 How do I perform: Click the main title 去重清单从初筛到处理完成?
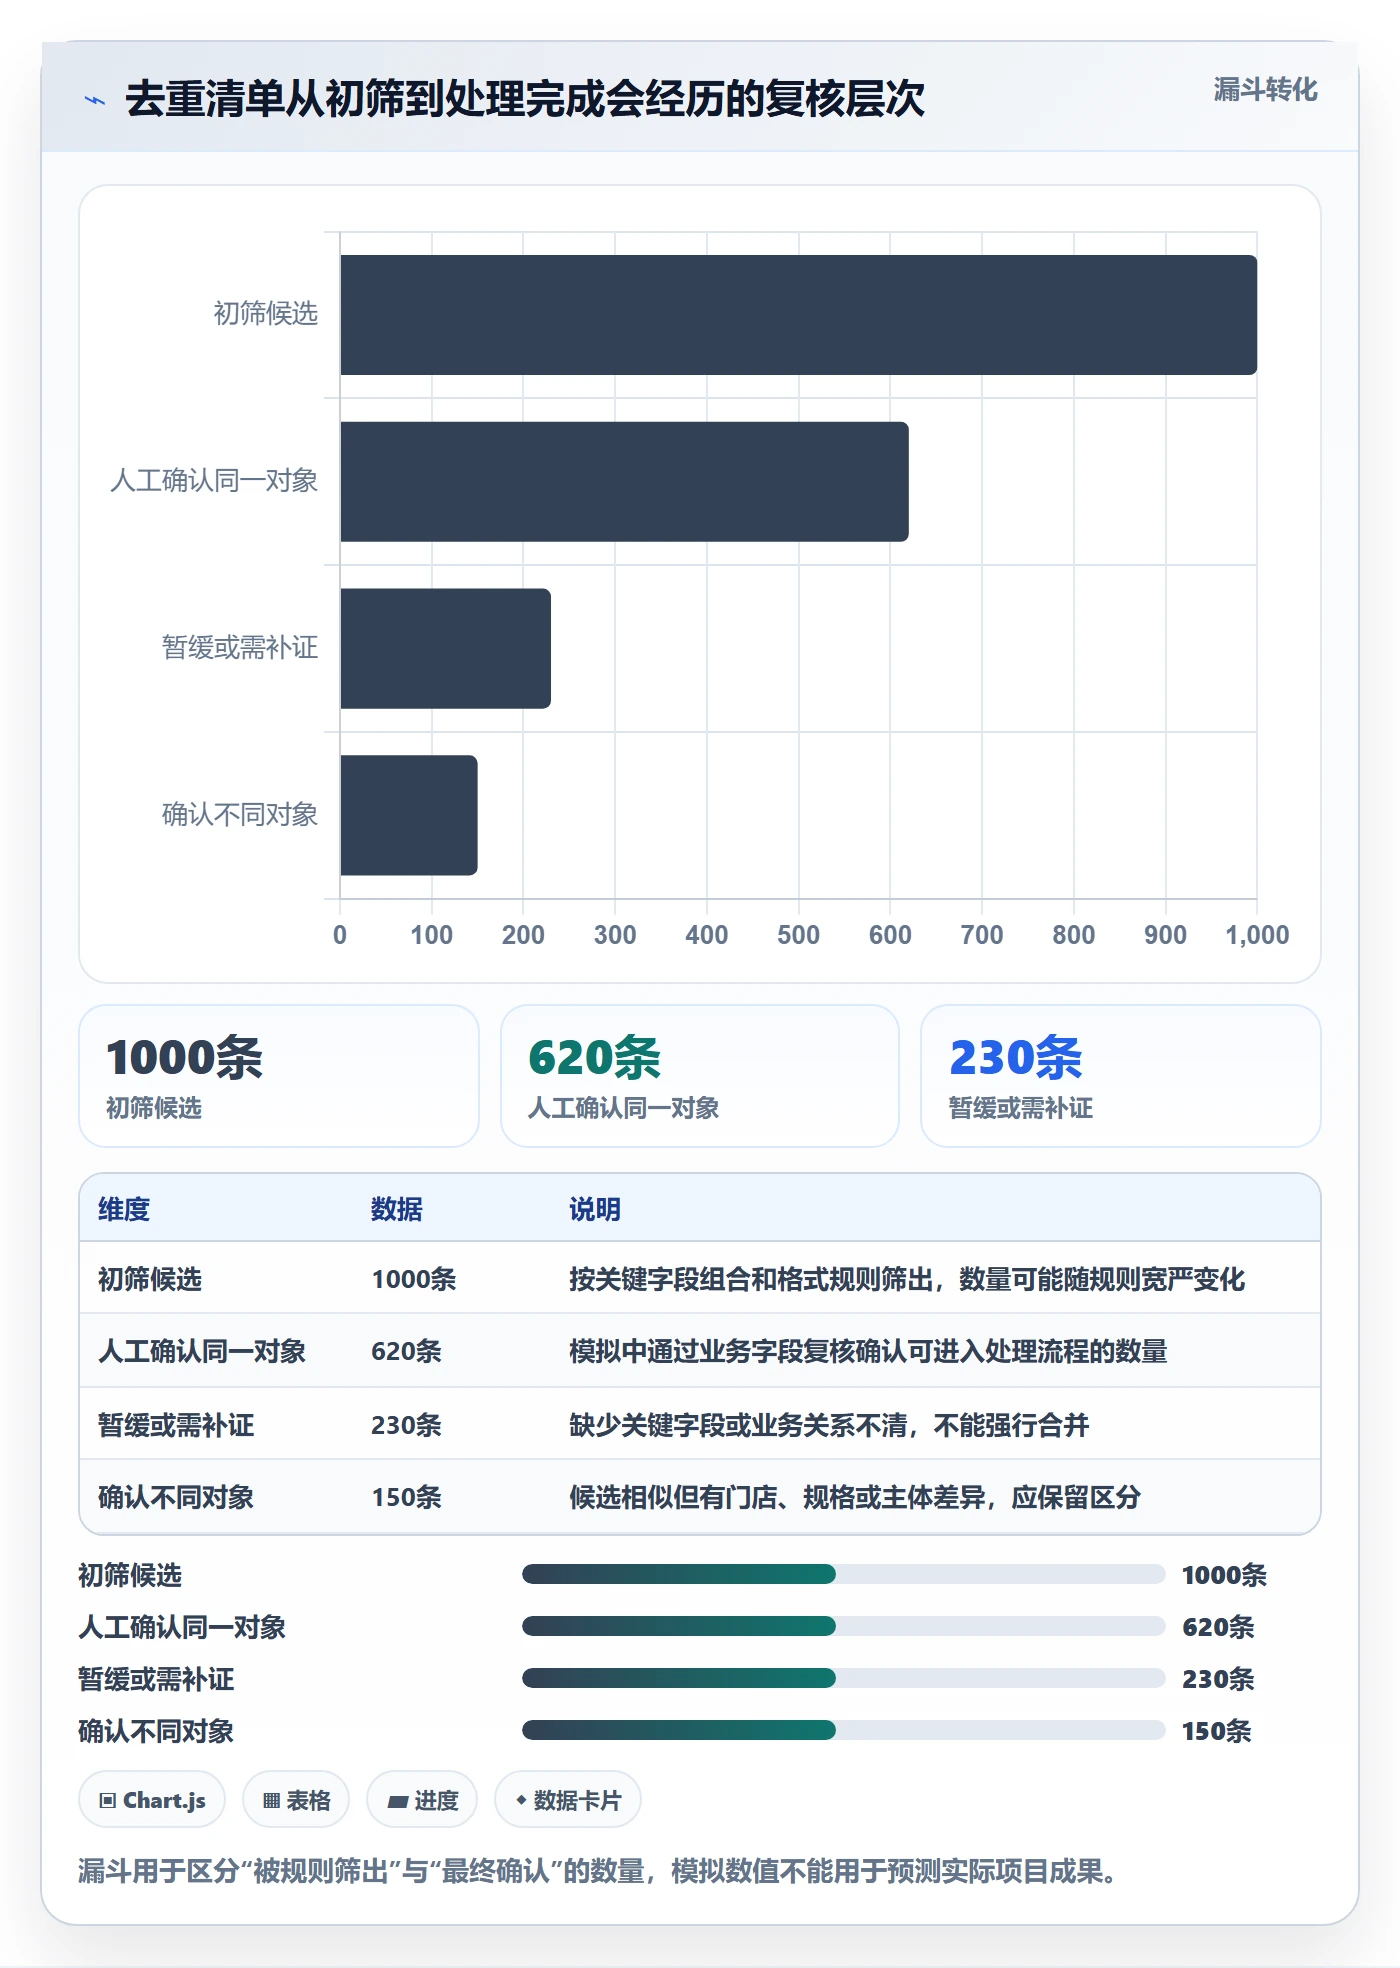pos(525,99)
